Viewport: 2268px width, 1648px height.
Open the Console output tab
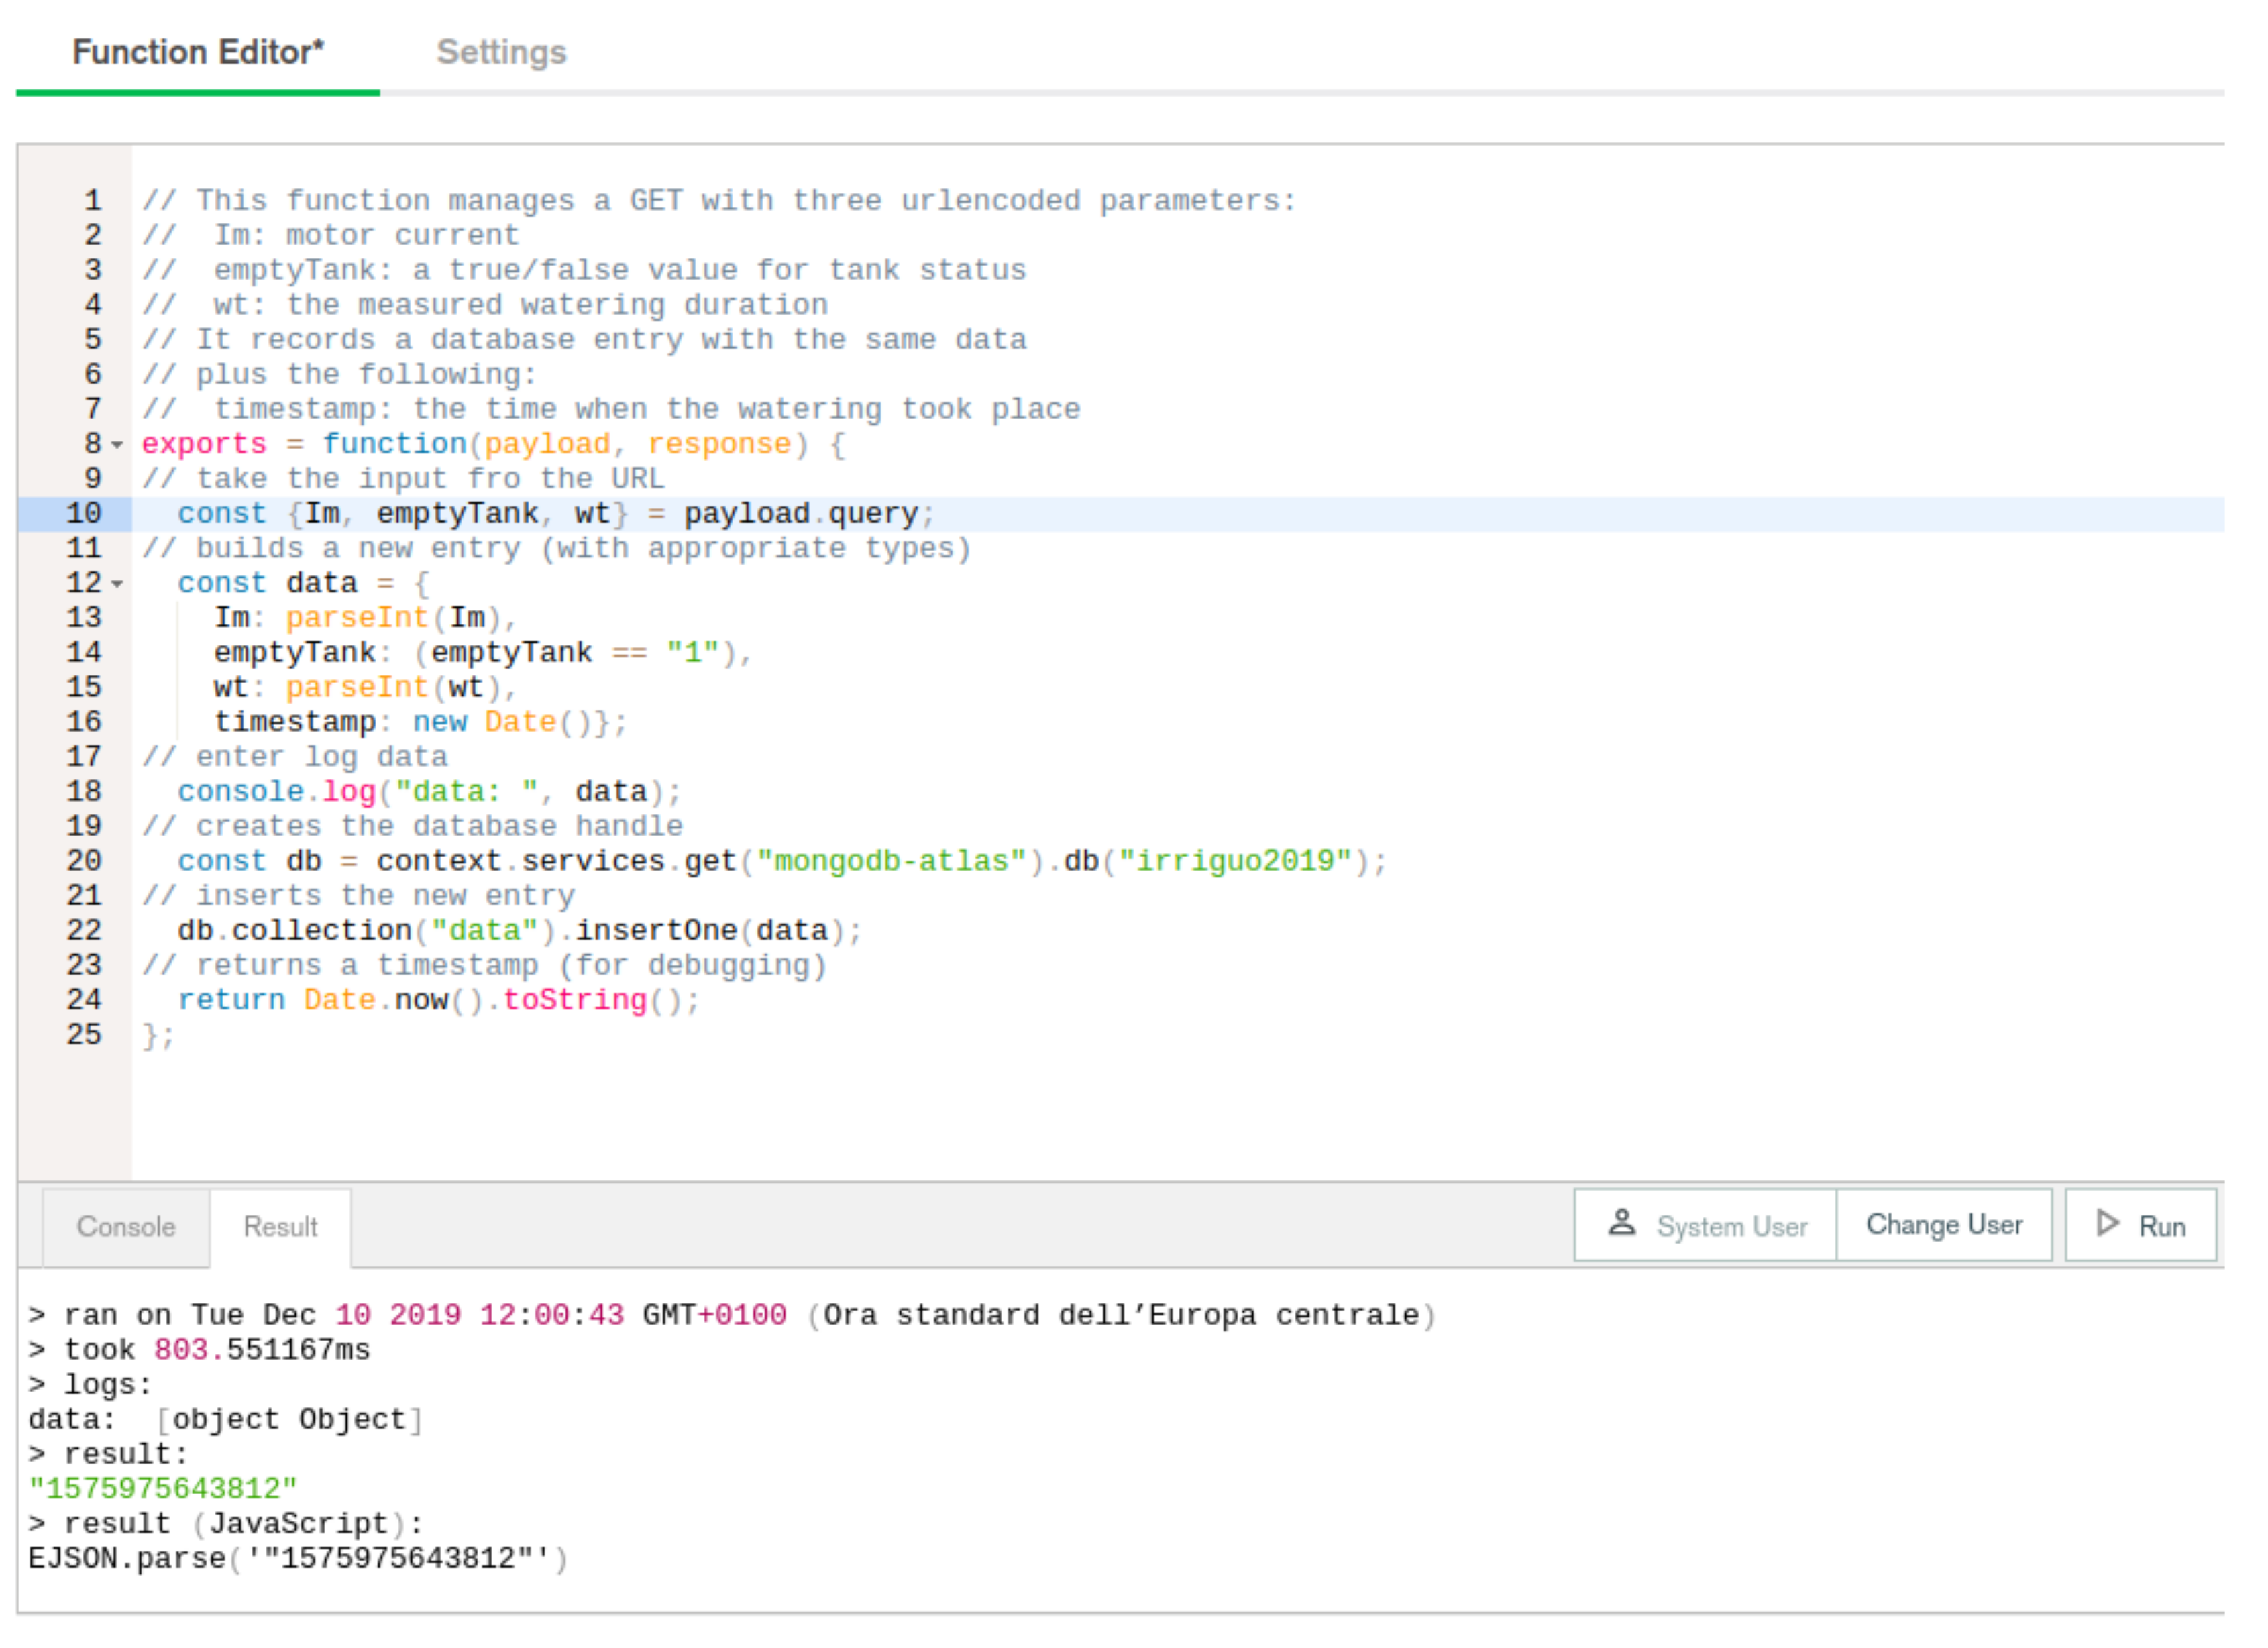coord(126,1227)
